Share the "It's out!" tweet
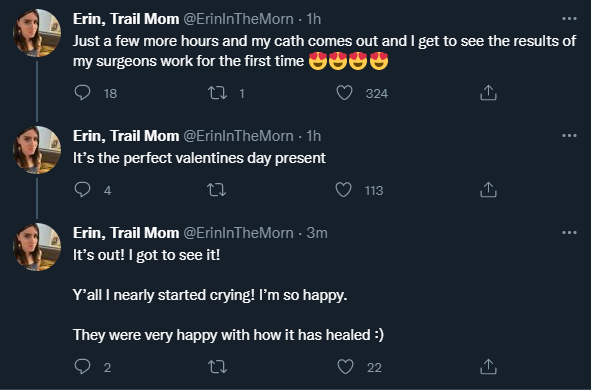The image size is (591, 390). [x=488, y=366]
